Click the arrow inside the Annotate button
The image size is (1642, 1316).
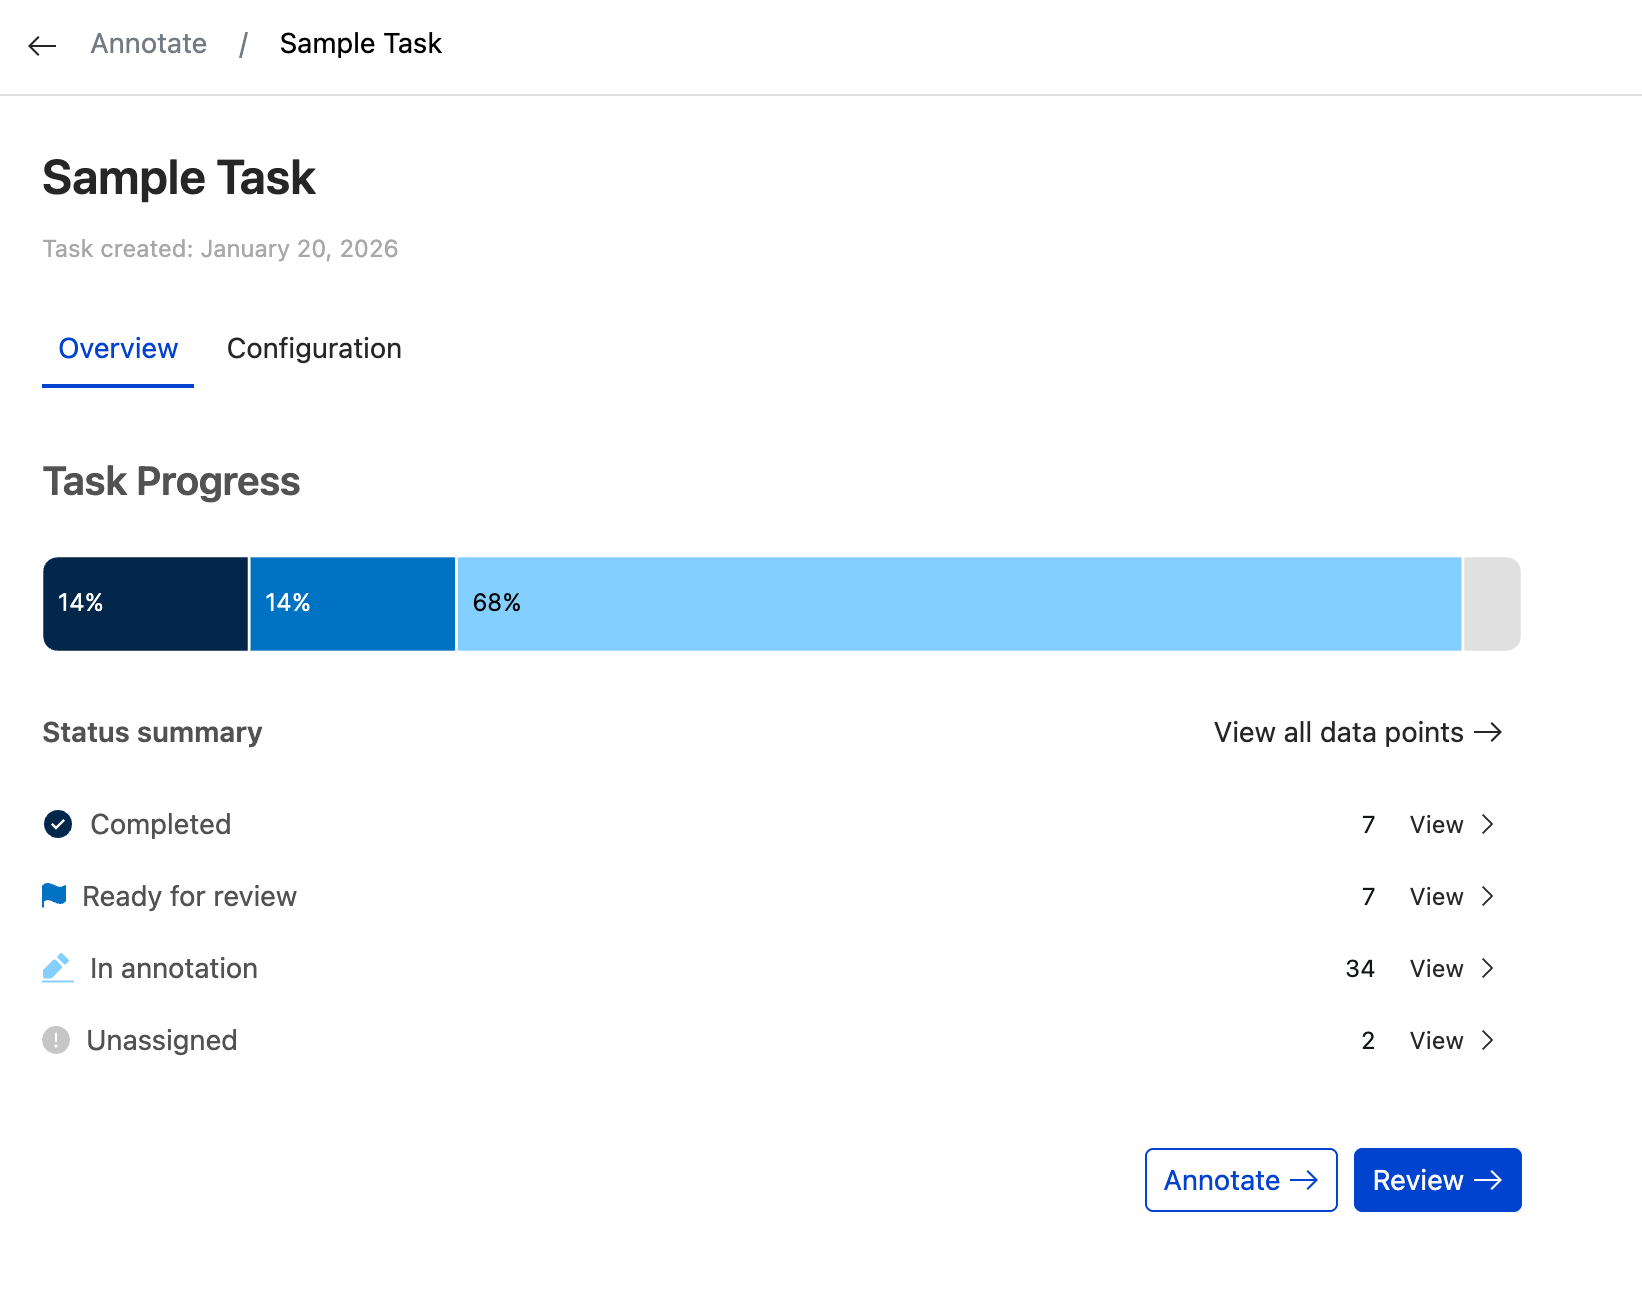(x=1307, y=1180)
